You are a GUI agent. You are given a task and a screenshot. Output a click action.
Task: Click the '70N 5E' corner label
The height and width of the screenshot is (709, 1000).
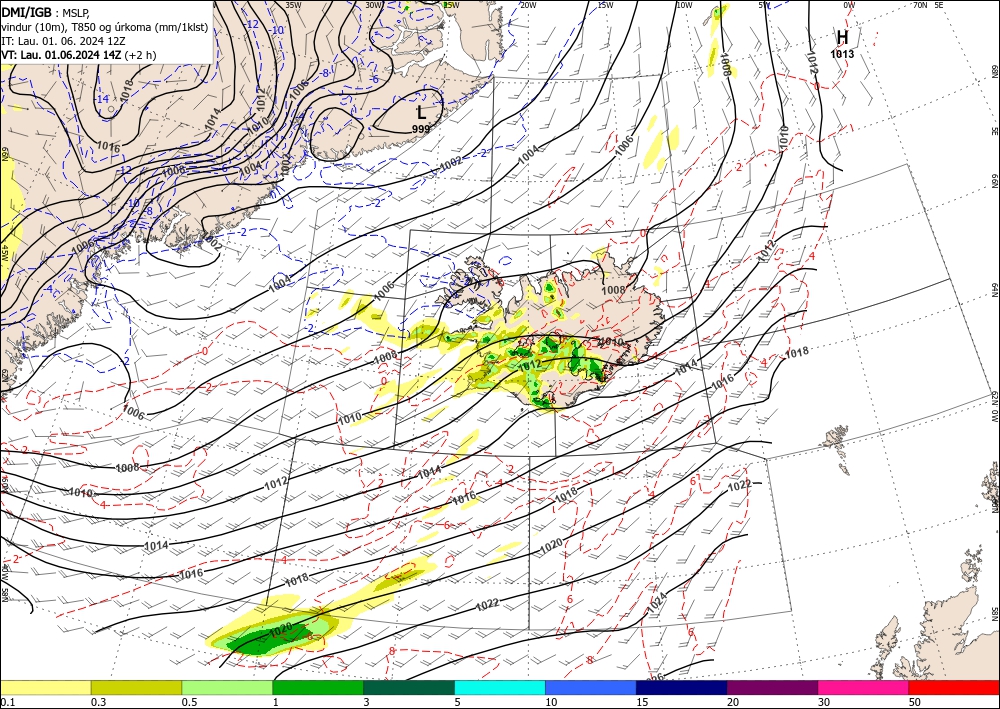(928, 5)
